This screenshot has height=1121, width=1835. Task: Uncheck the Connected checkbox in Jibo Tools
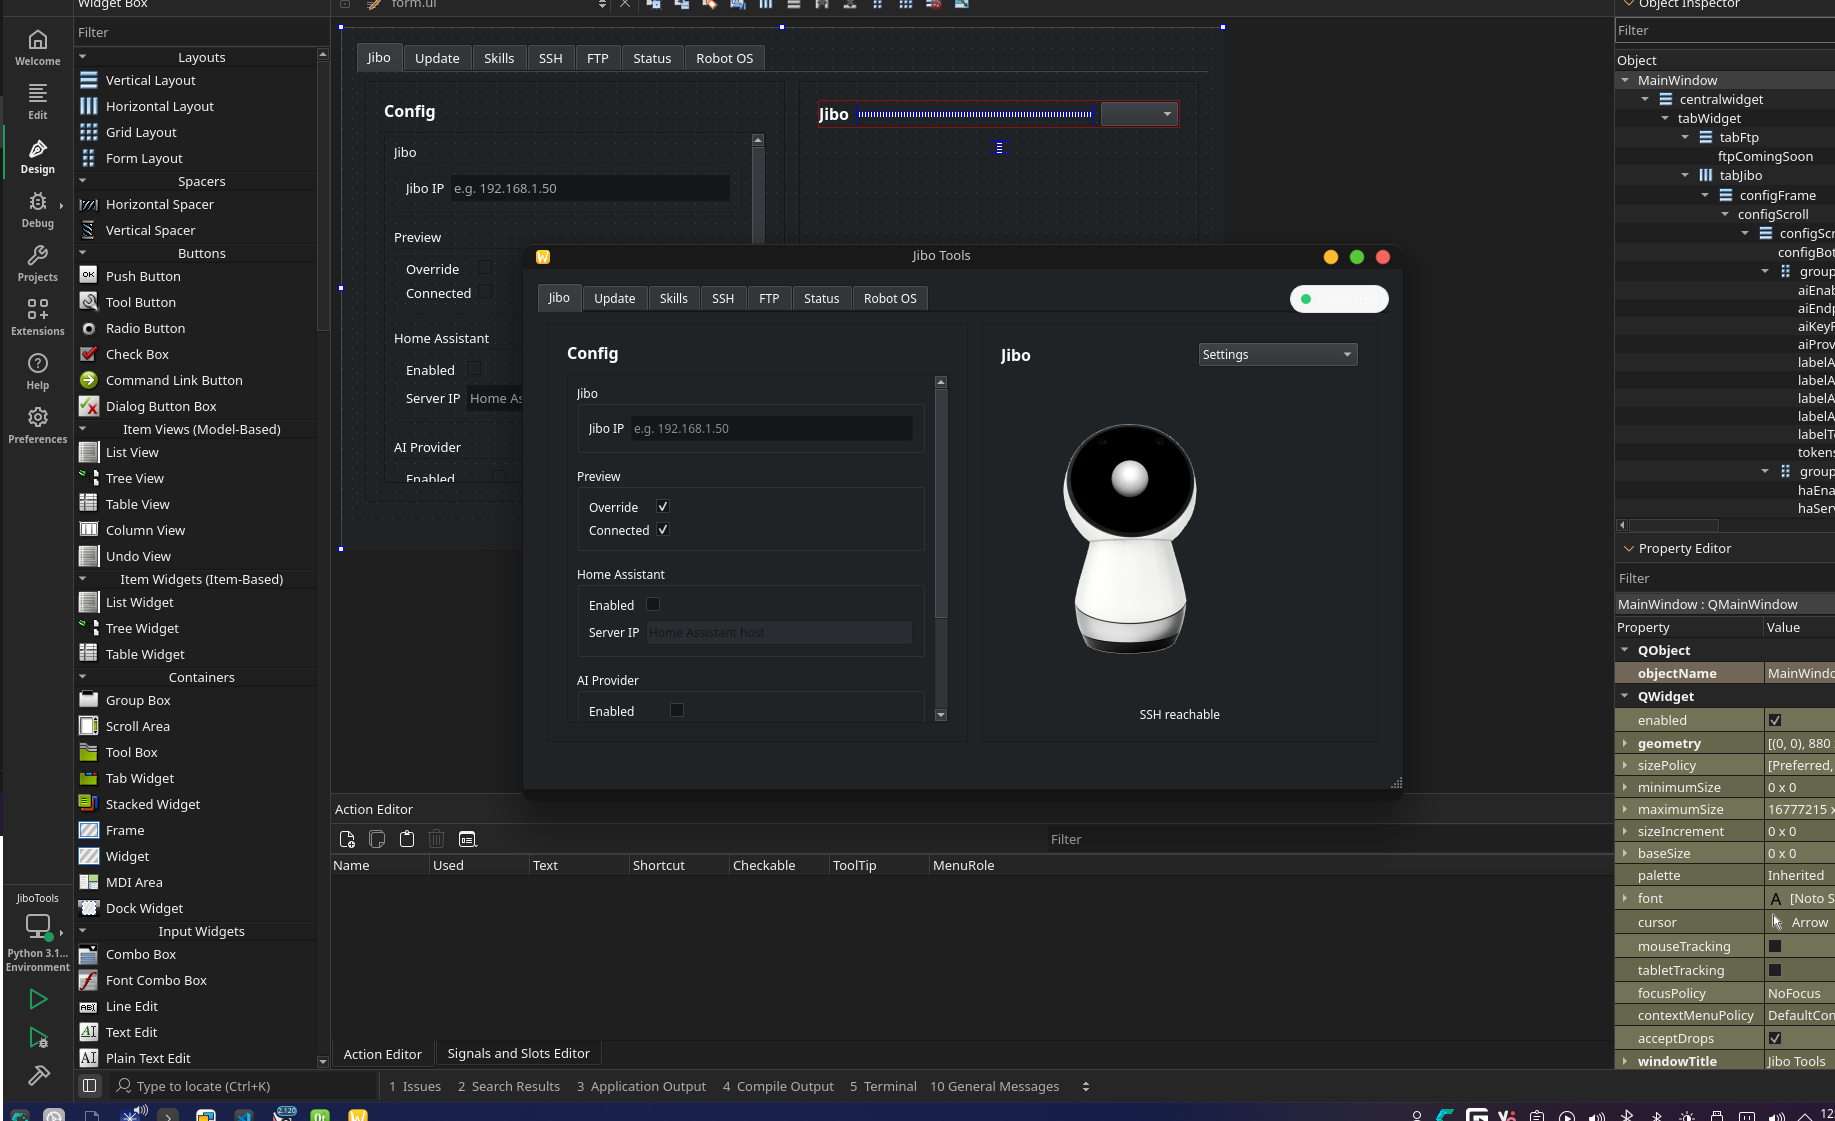pyautogui.click(x=662, y=530)
